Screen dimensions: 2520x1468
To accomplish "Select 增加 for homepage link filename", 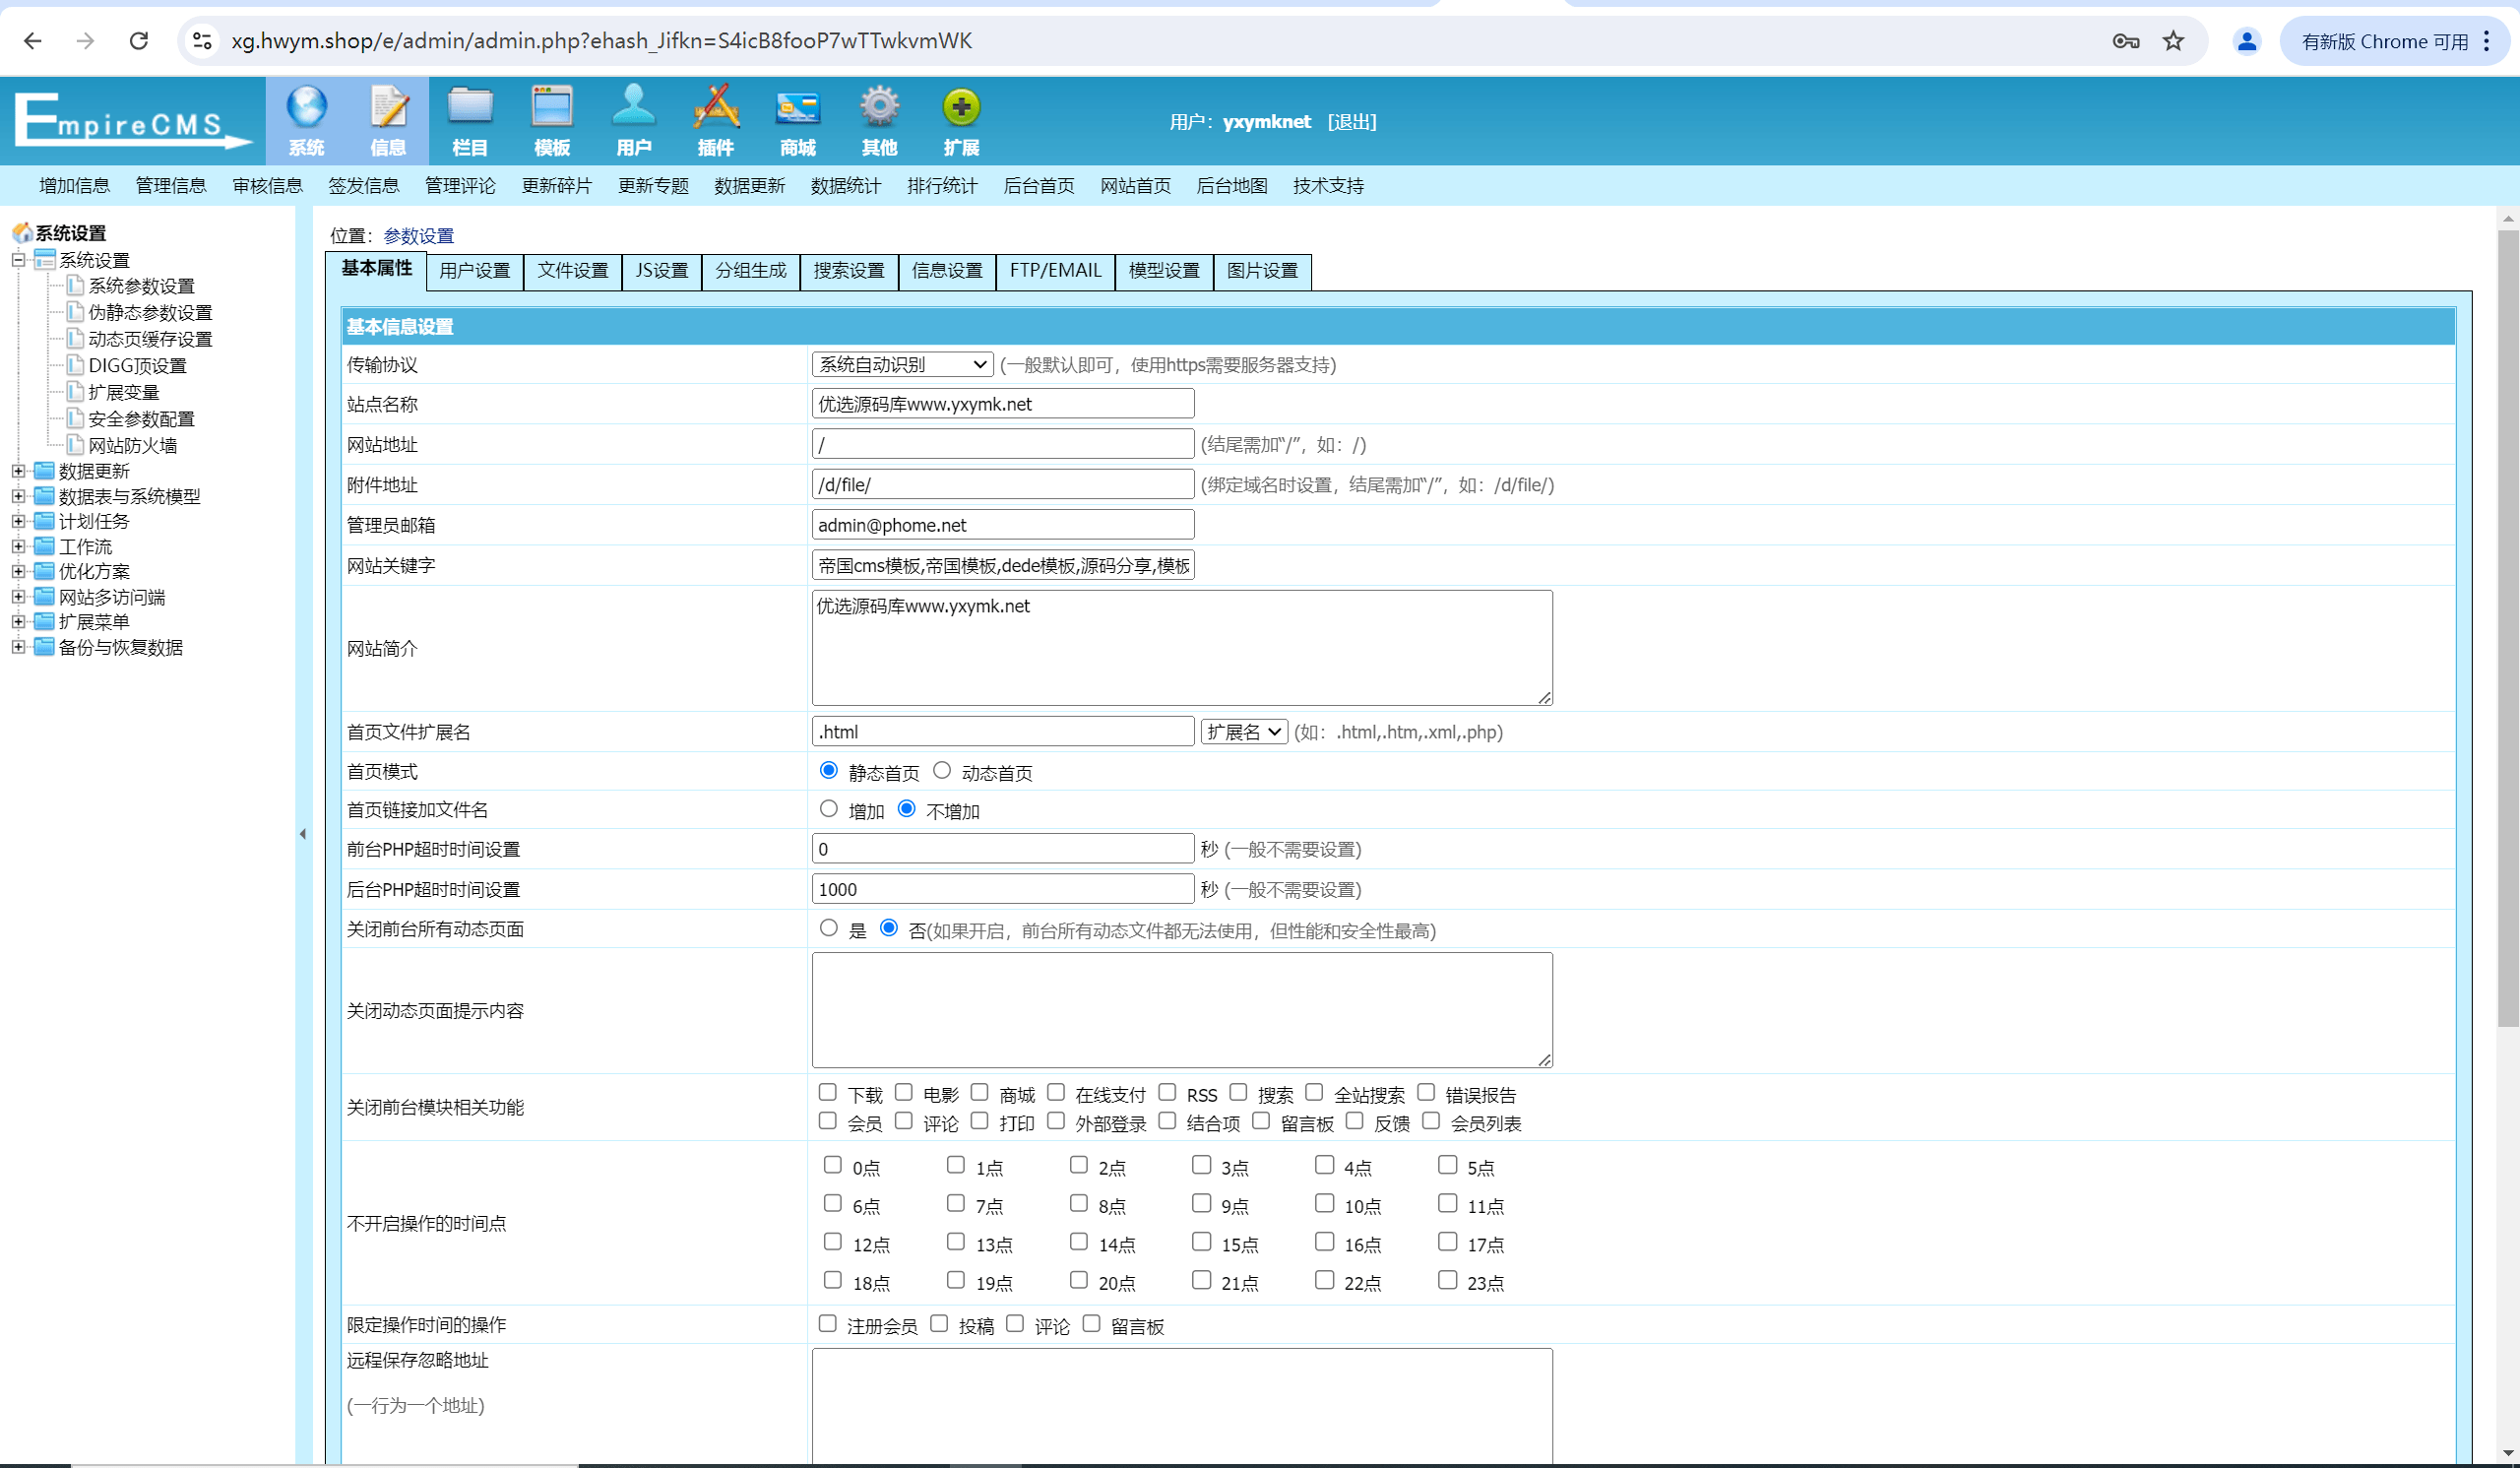I will coord(828,808).
